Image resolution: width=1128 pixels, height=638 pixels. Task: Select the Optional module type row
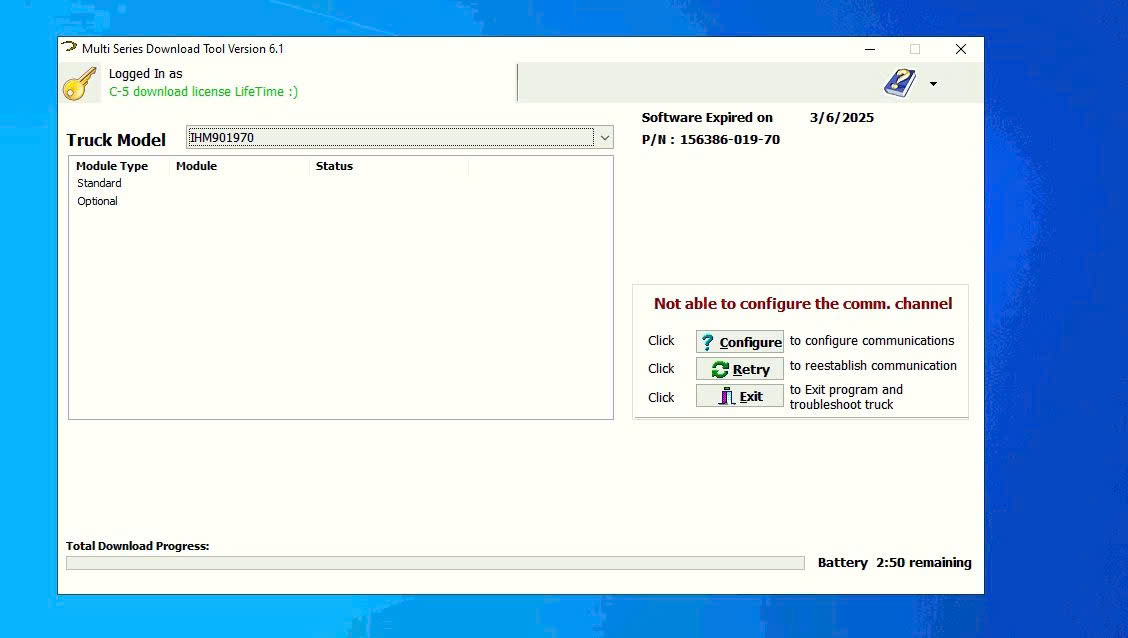[97, 201]
